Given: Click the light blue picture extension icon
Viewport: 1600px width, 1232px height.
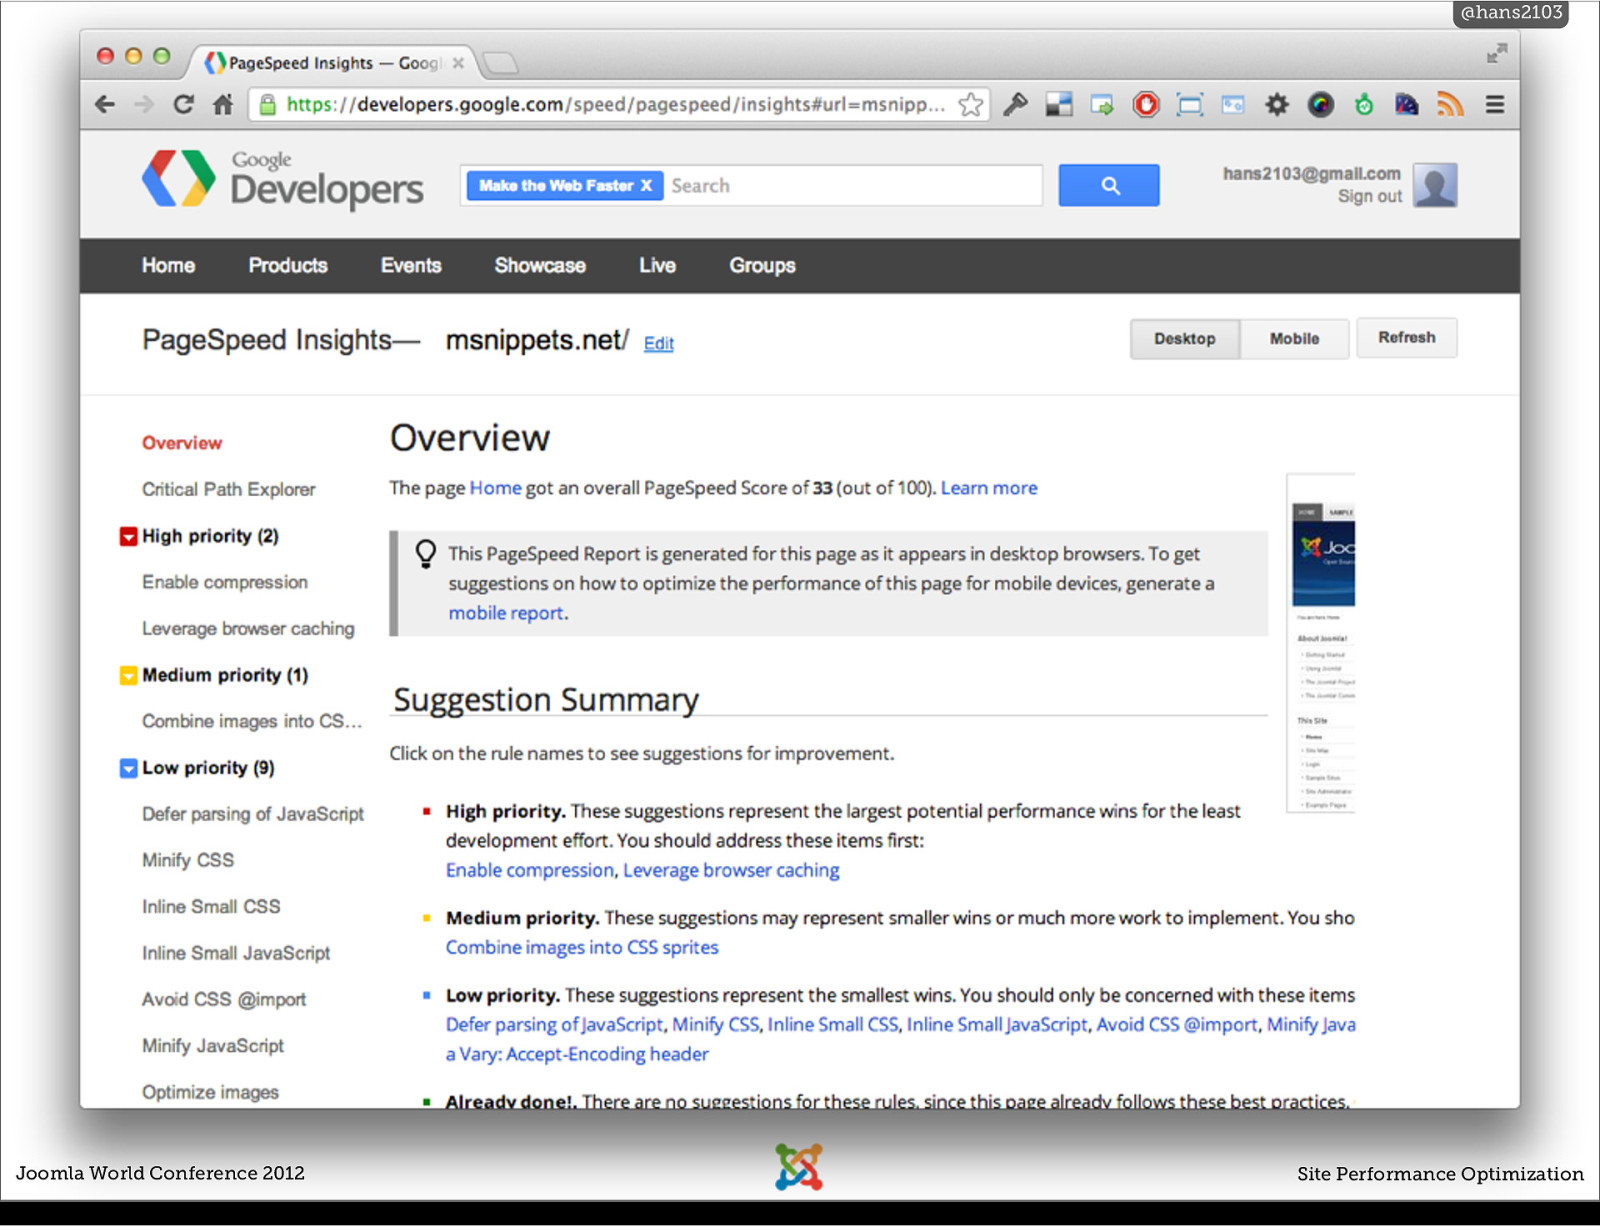Looking at the screenshot, I should pos(1233,104).
